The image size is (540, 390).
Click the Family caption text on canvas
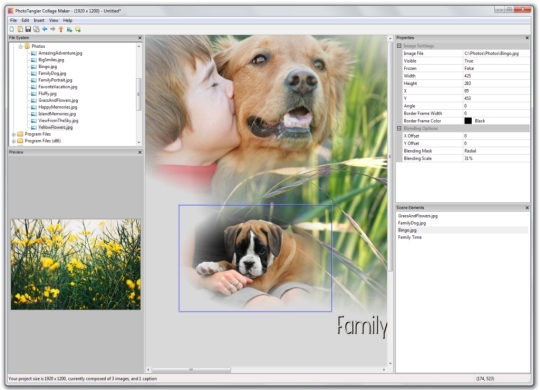362,326
